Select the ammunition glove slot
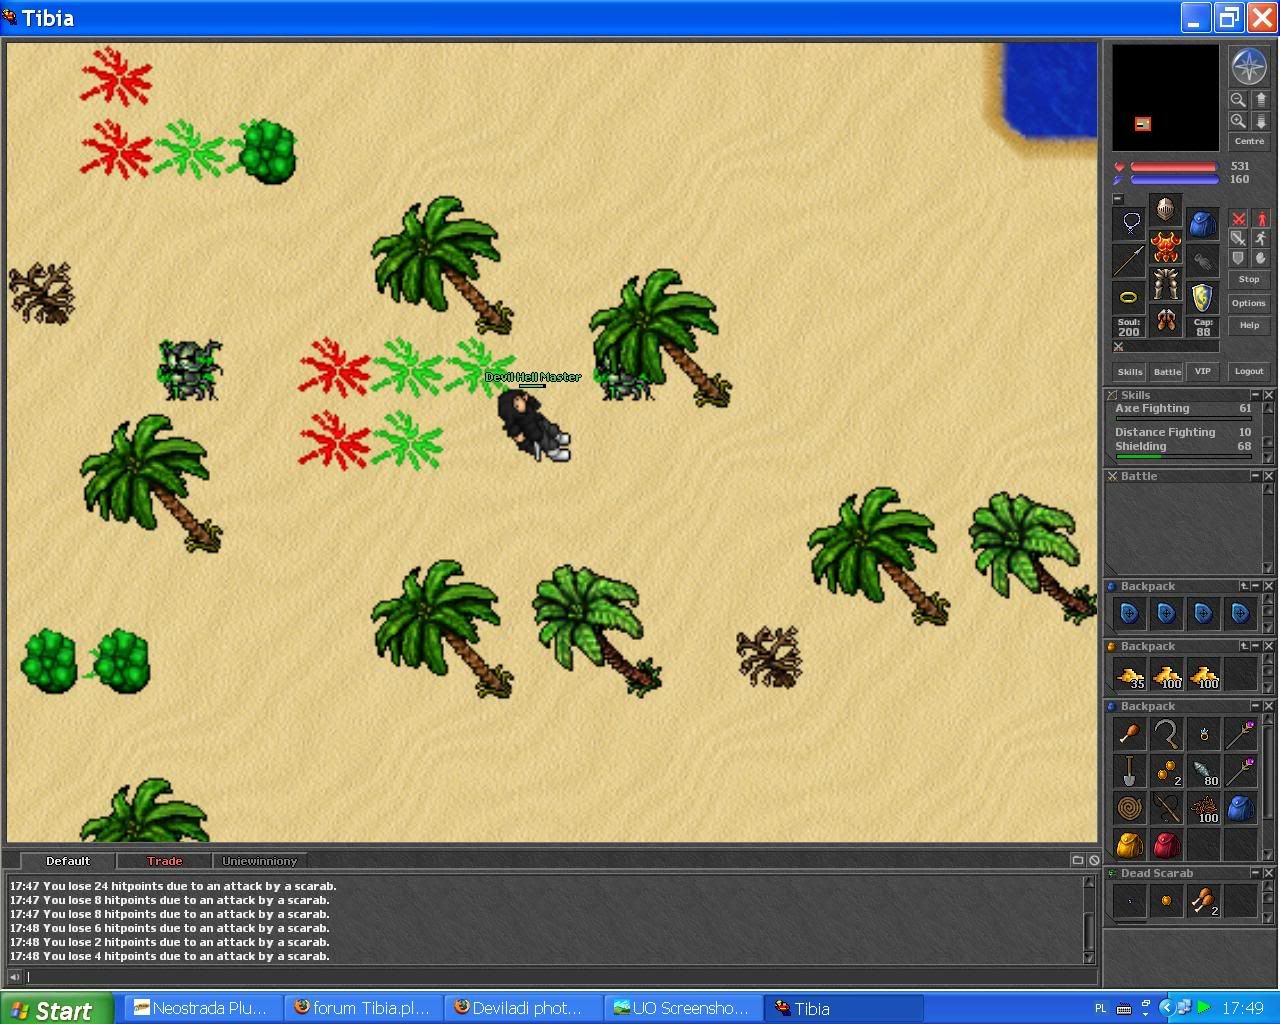 (x=1202, y=260)
